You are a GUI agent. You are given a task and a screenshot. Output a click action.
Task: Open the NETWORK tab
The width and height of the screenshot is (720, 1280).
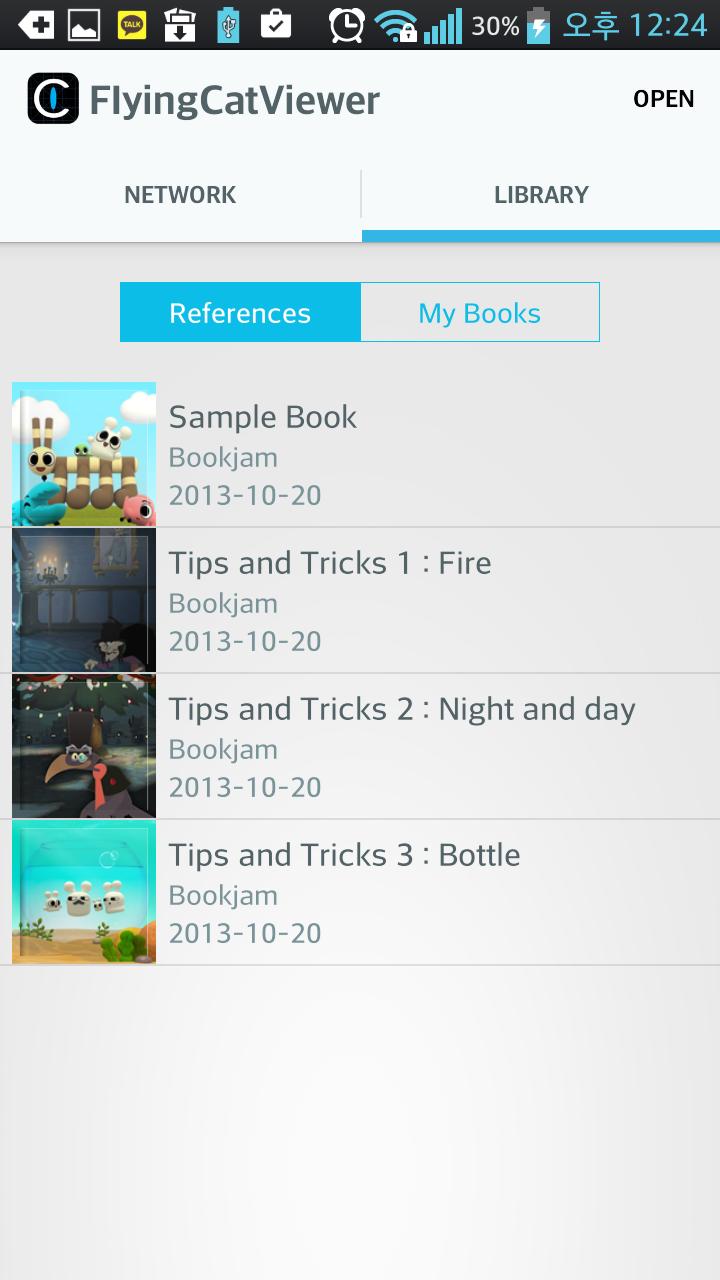[x=180, y=195]
